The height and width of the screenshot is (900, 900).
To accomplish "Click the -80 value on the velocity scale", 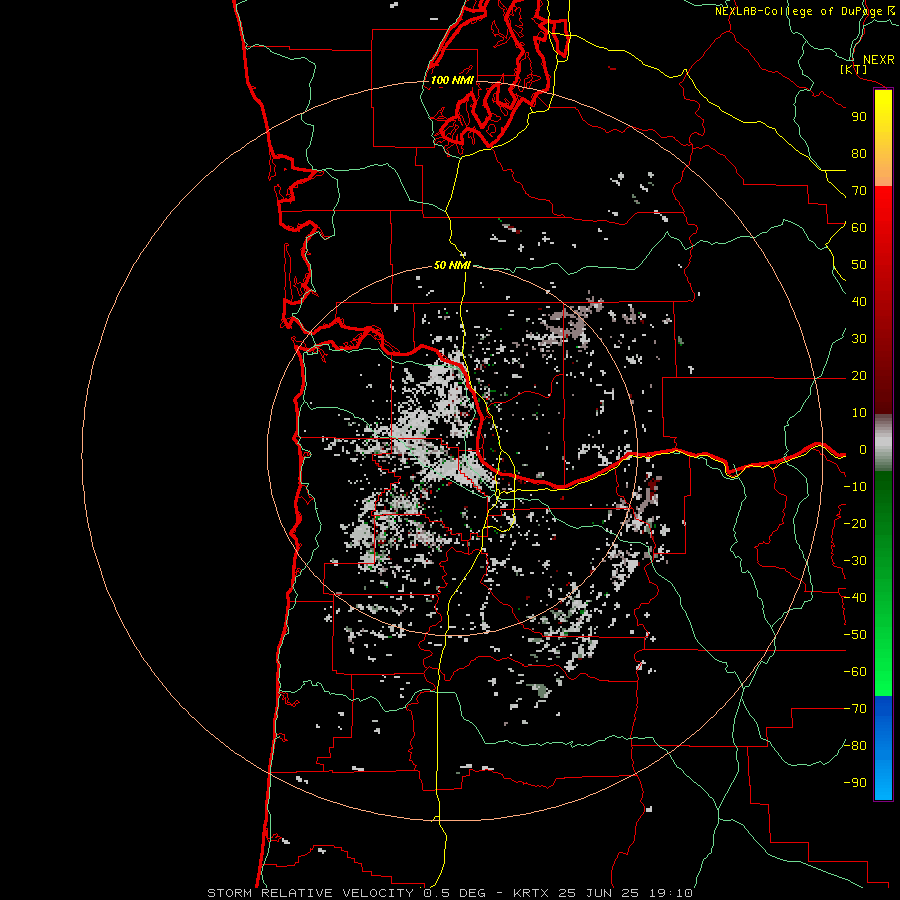I will 855,746.
